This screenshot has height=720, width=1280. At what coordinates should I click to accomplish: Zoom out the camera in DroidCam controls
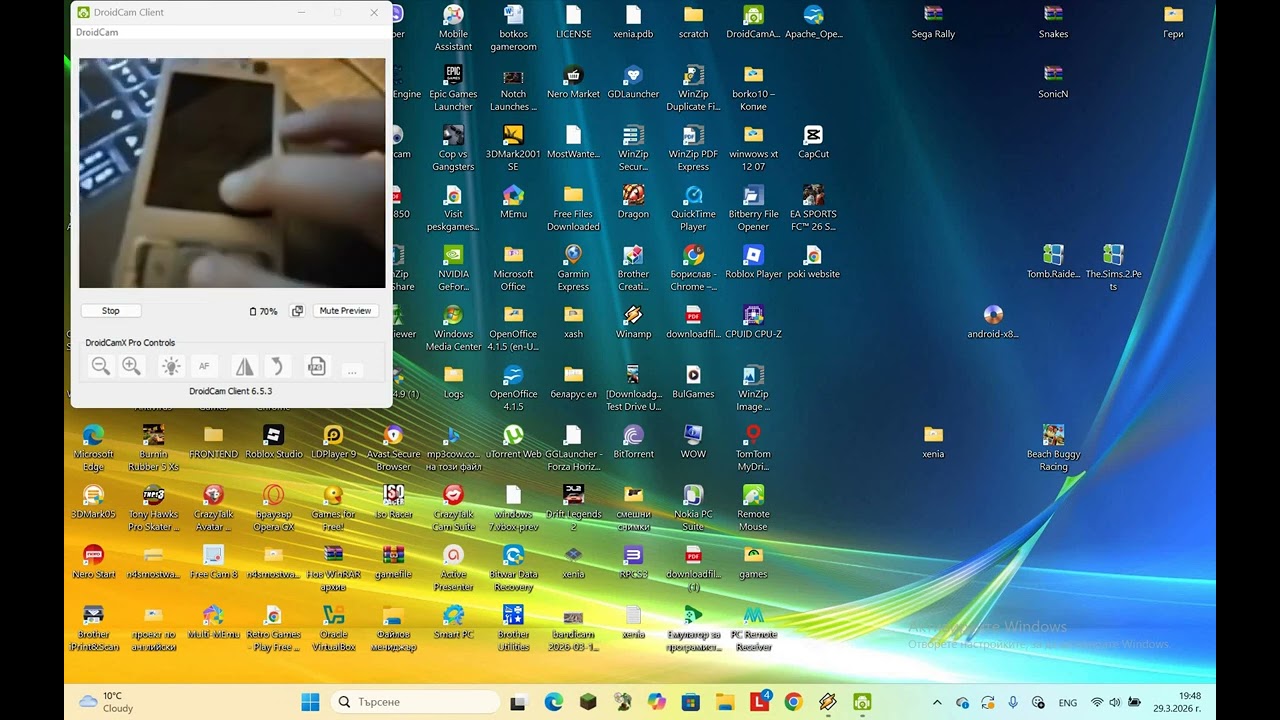click(101, 367)
